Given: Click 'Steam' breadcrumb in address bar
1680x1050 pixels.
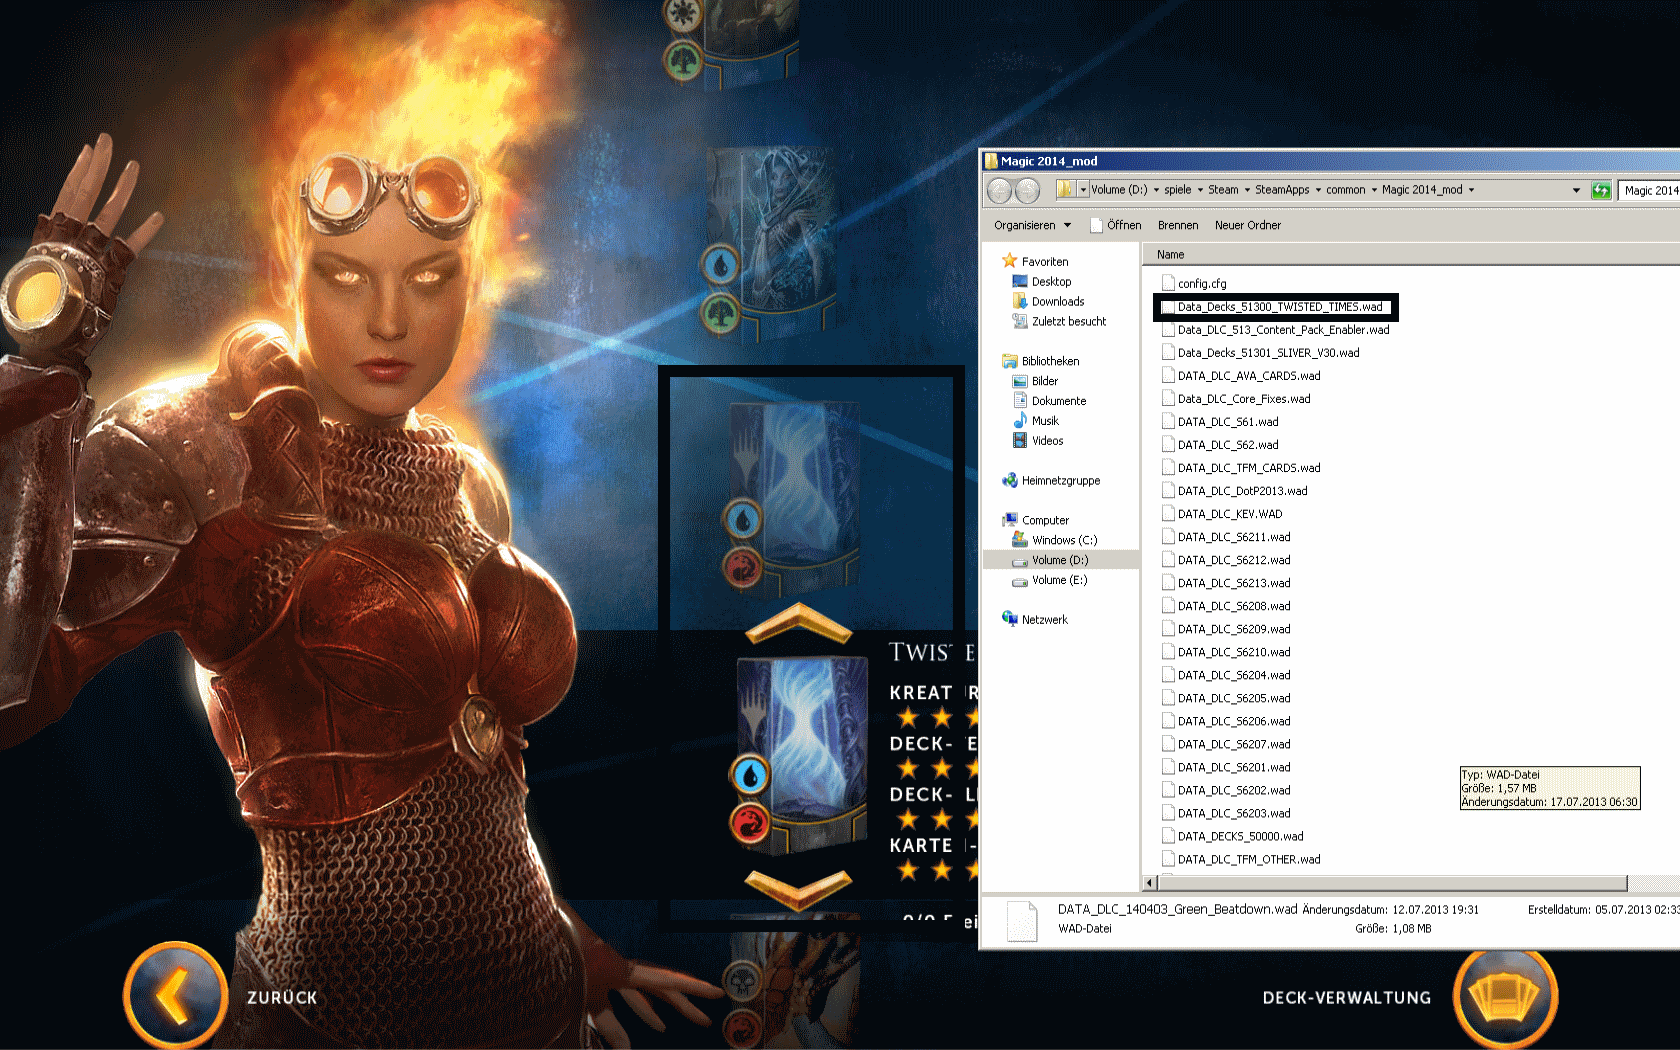Looking at the screenshot, I should coord(1223,190).
